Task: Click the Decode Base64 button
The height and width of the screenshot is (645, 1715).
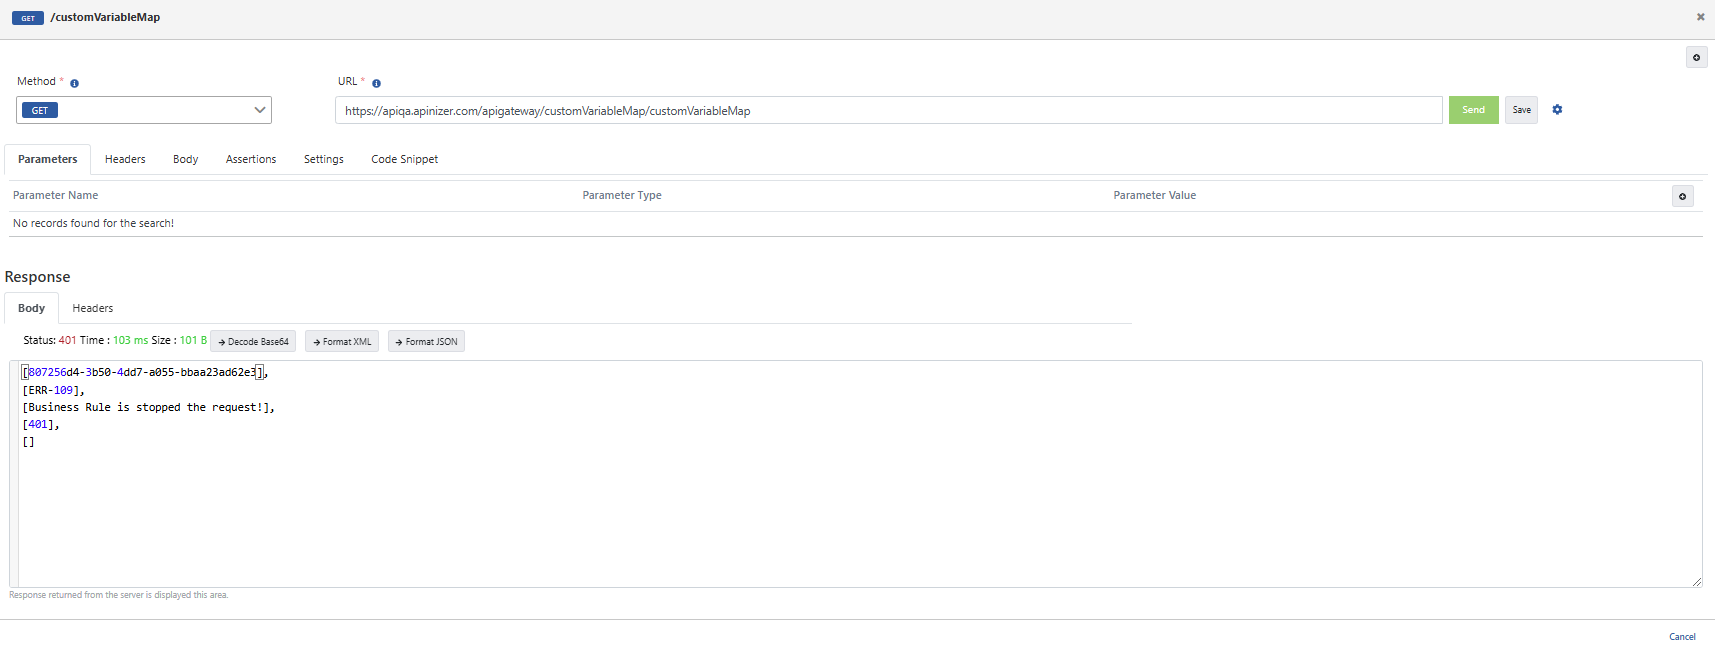Action: pyautogui.click(x=253, y=342)
